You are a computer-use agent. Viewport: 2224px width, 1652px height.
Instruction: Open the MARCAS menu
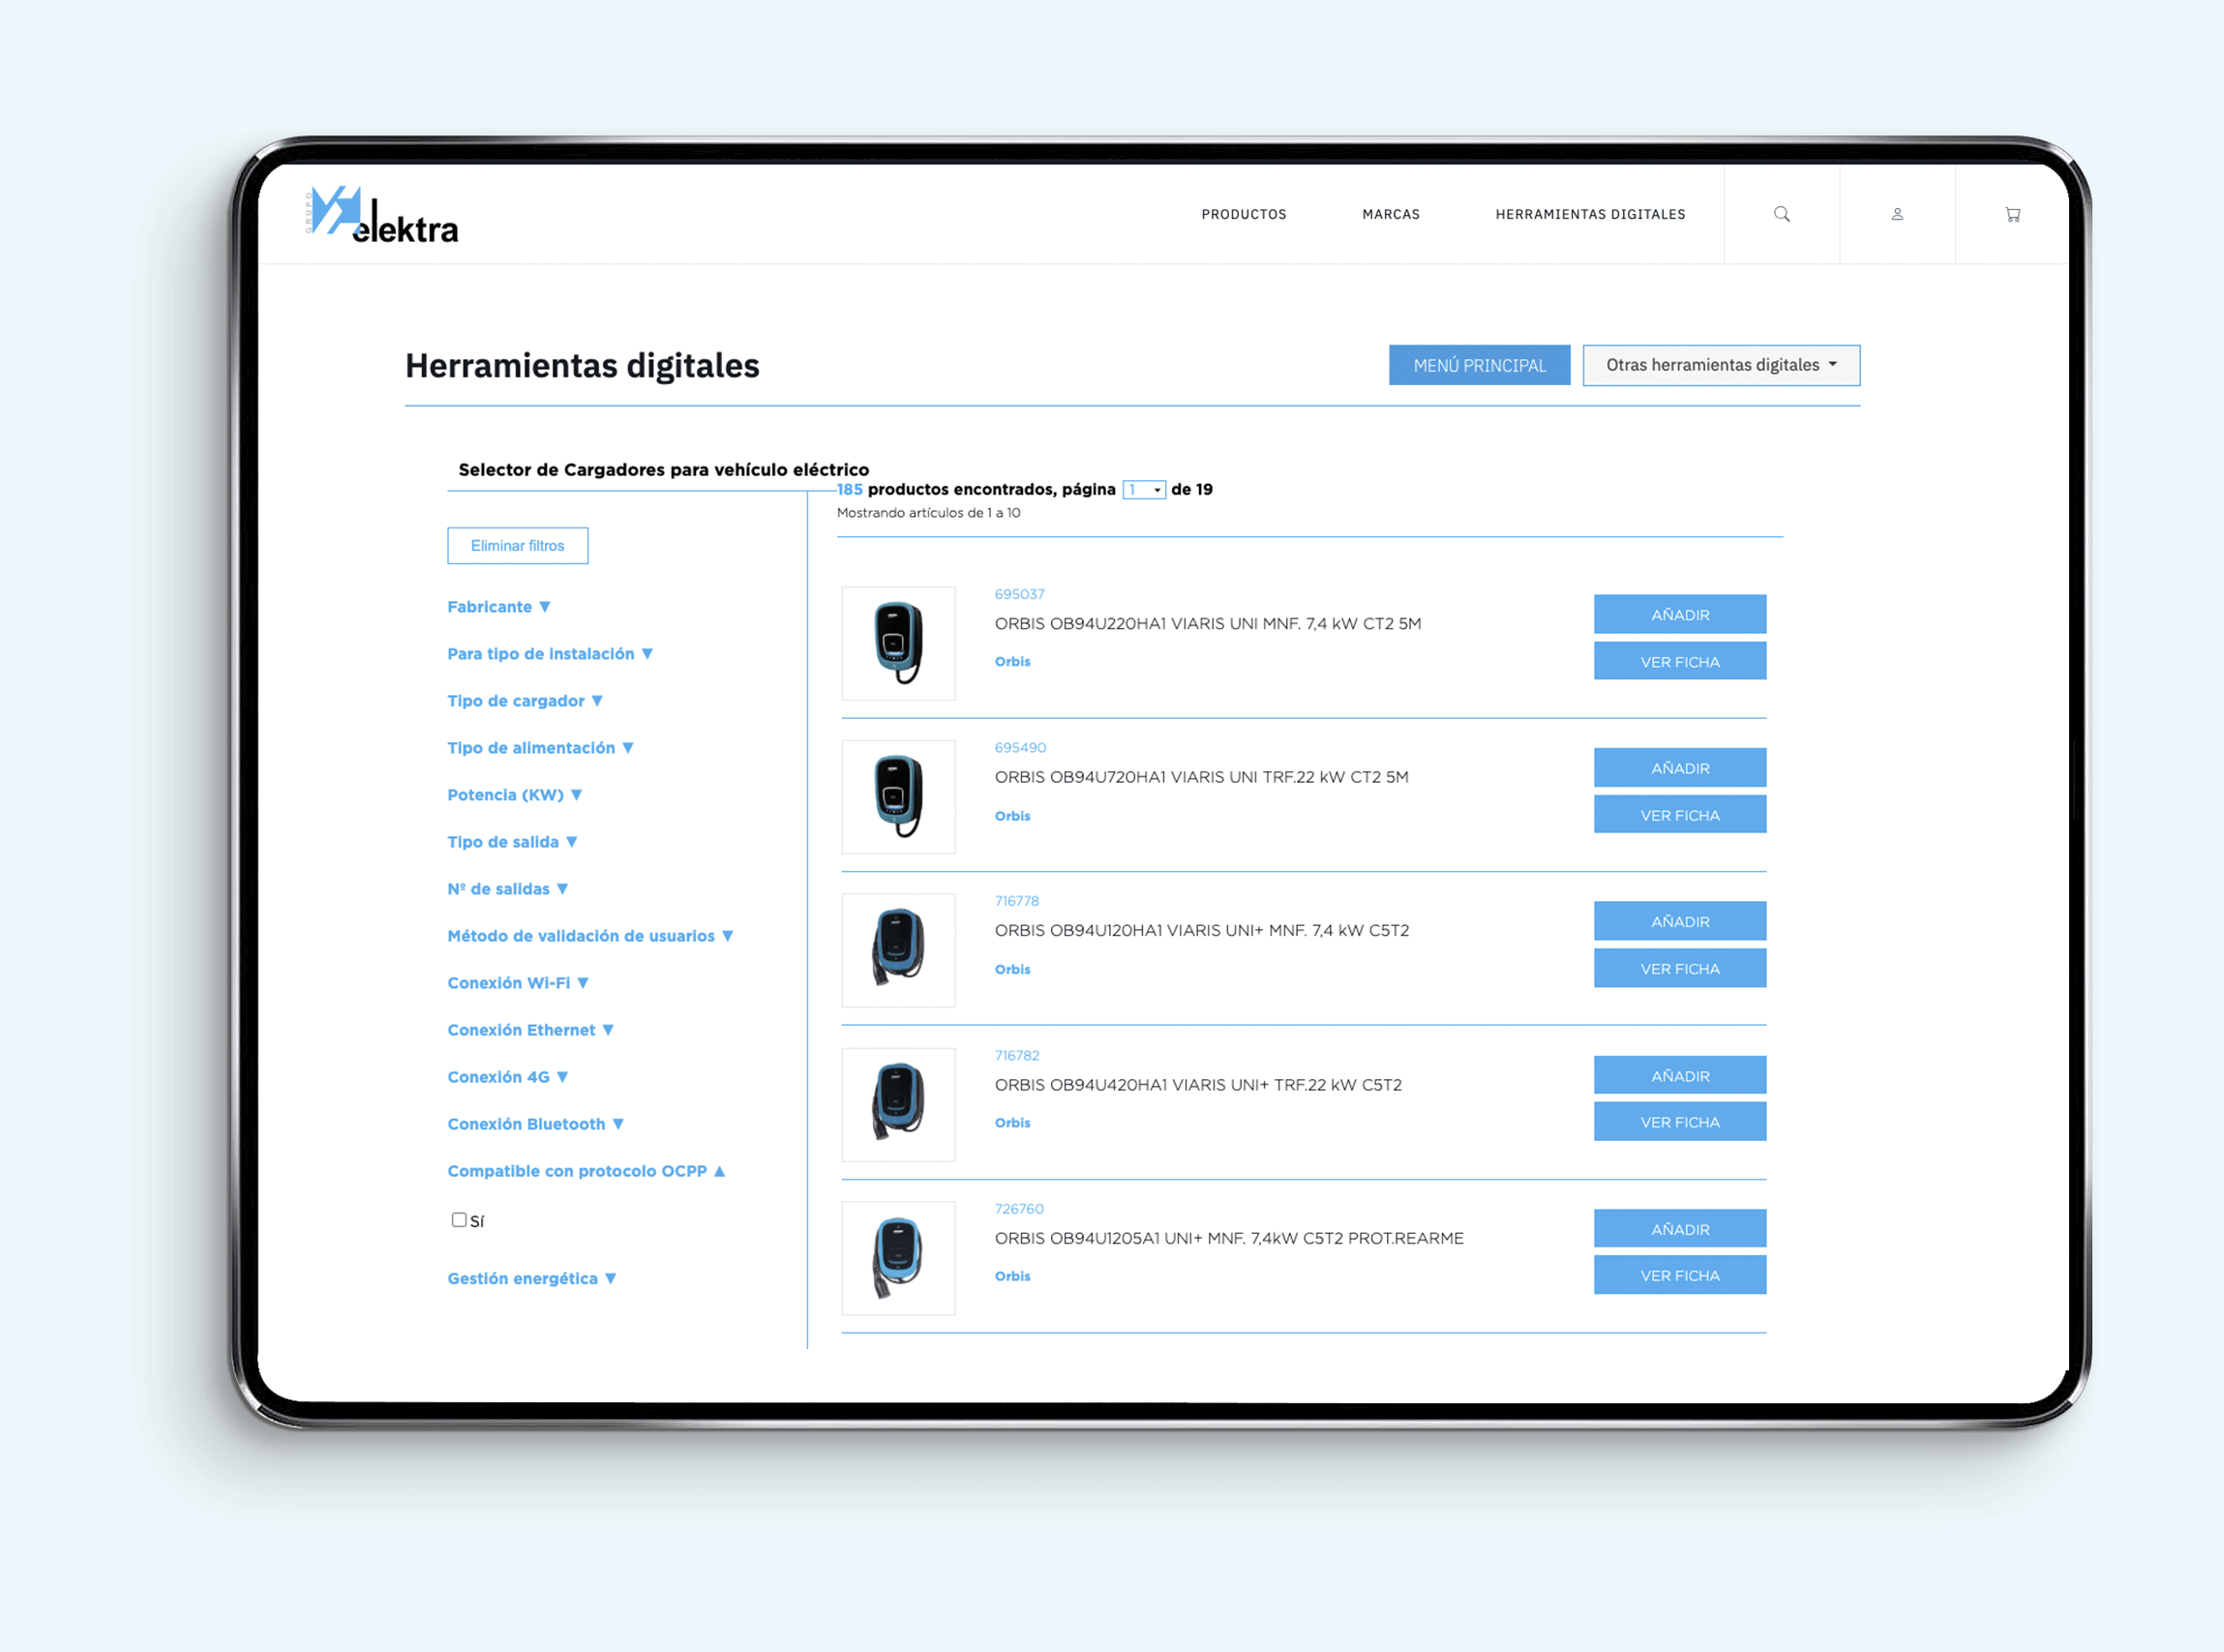[1390, 214]
